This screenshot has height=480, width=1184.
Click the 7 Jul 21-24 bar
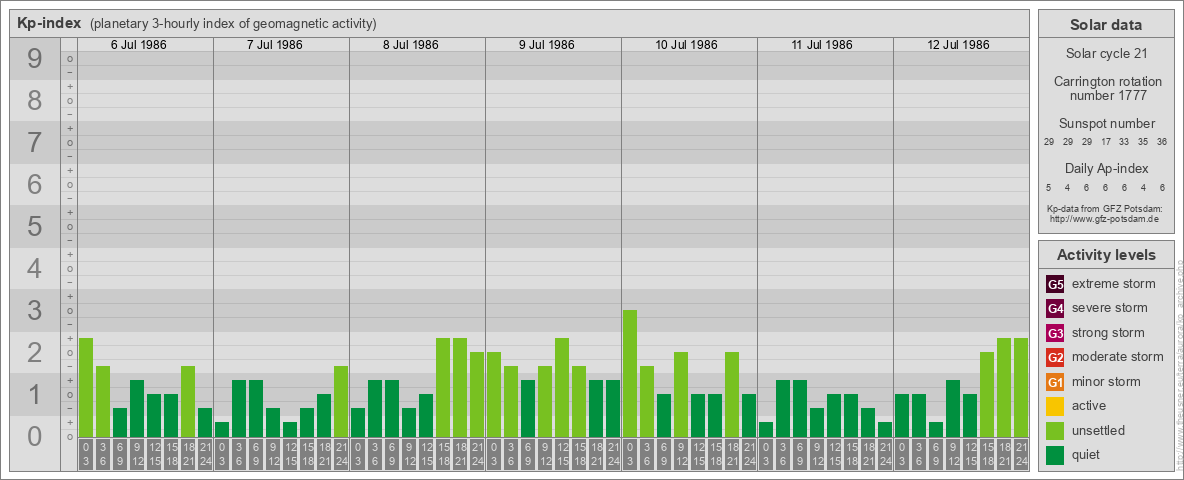[x=341, y=401]
